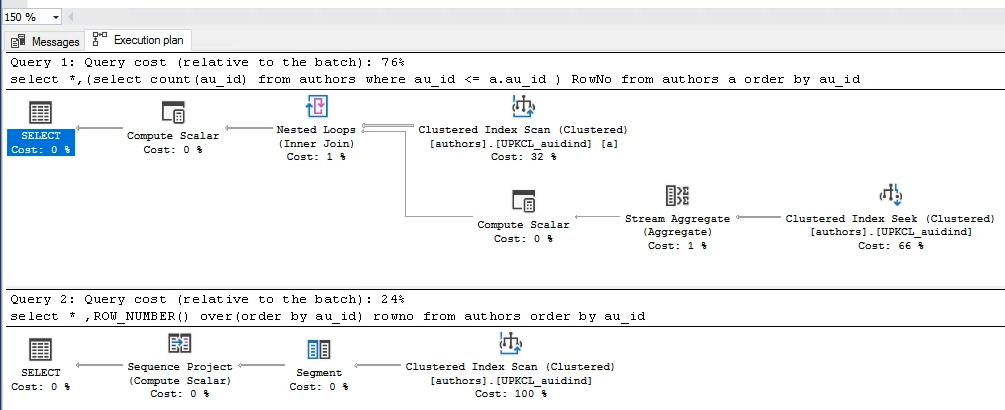Click 'Cost: 1 %' under Stream Aggregate
This screenshot has height=410, width=1005.
[x=677, y=246]
